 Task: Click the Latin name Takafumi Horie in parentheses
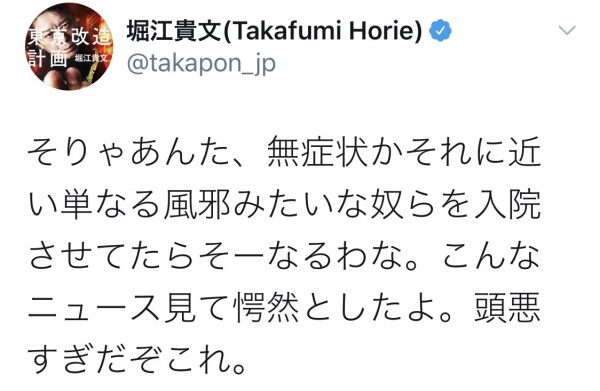(325, 31)
